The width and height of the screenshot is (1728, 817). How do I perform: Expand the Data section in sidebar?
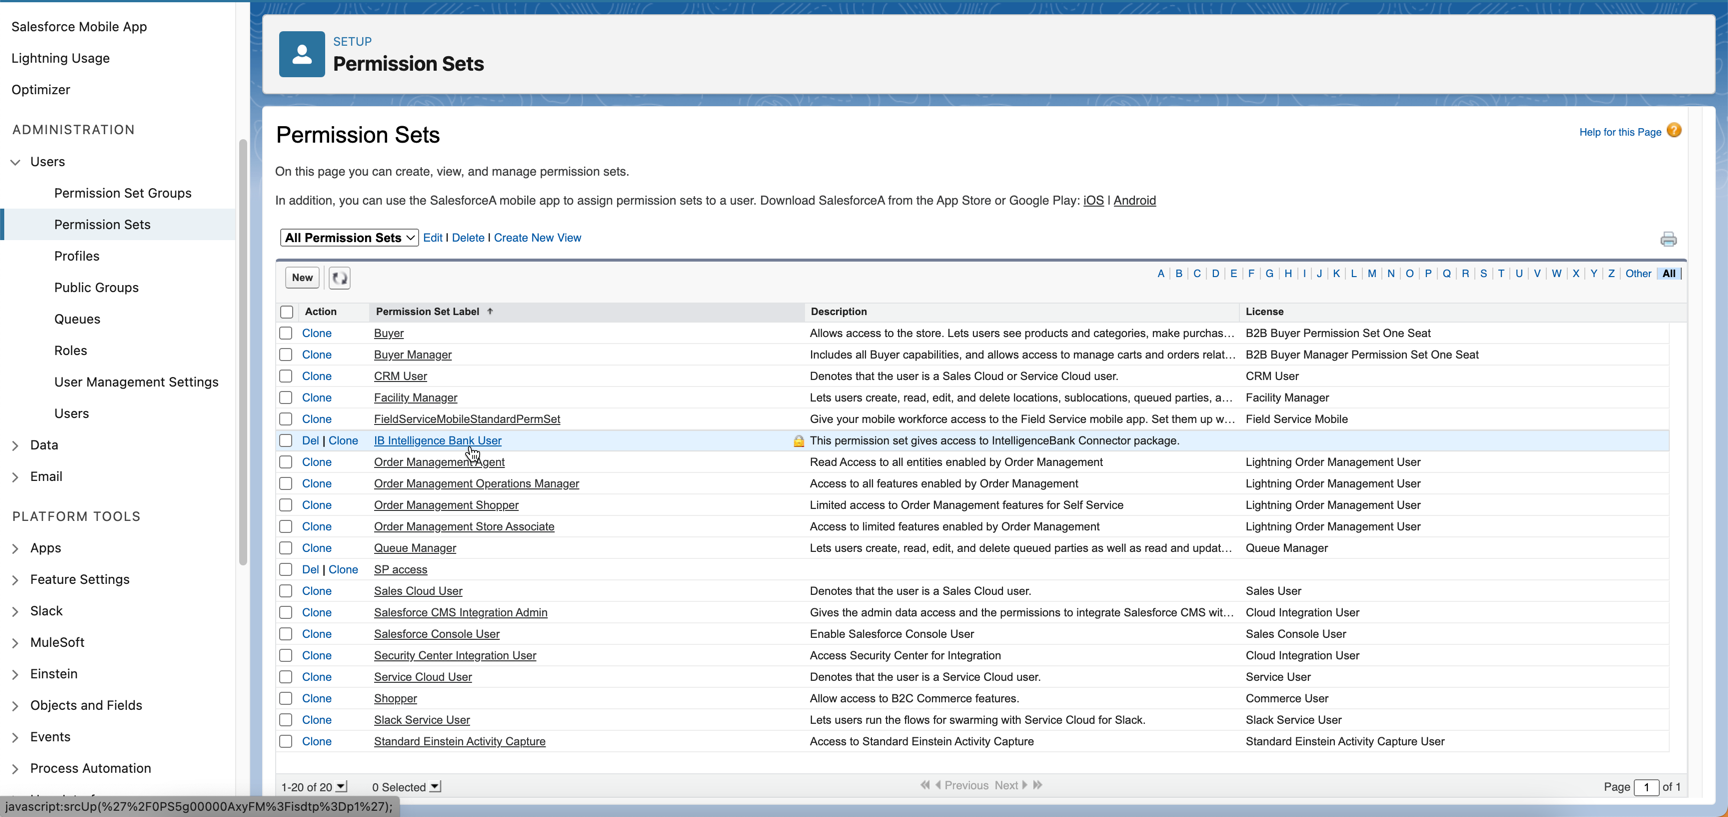coord(15,445)
